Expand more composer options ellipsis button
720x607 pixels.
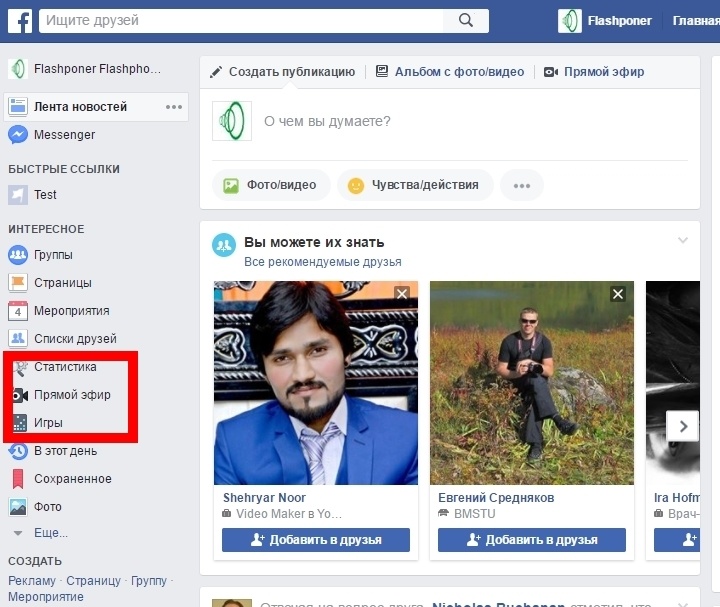(522, 185)
